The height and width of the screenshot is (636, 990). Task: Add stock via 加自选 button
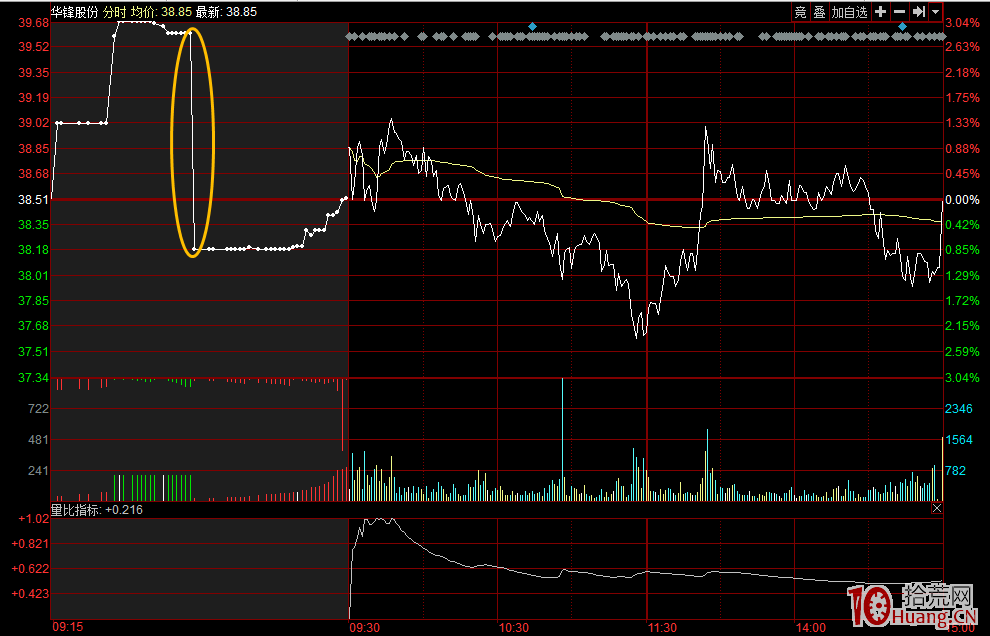(849, 12)
